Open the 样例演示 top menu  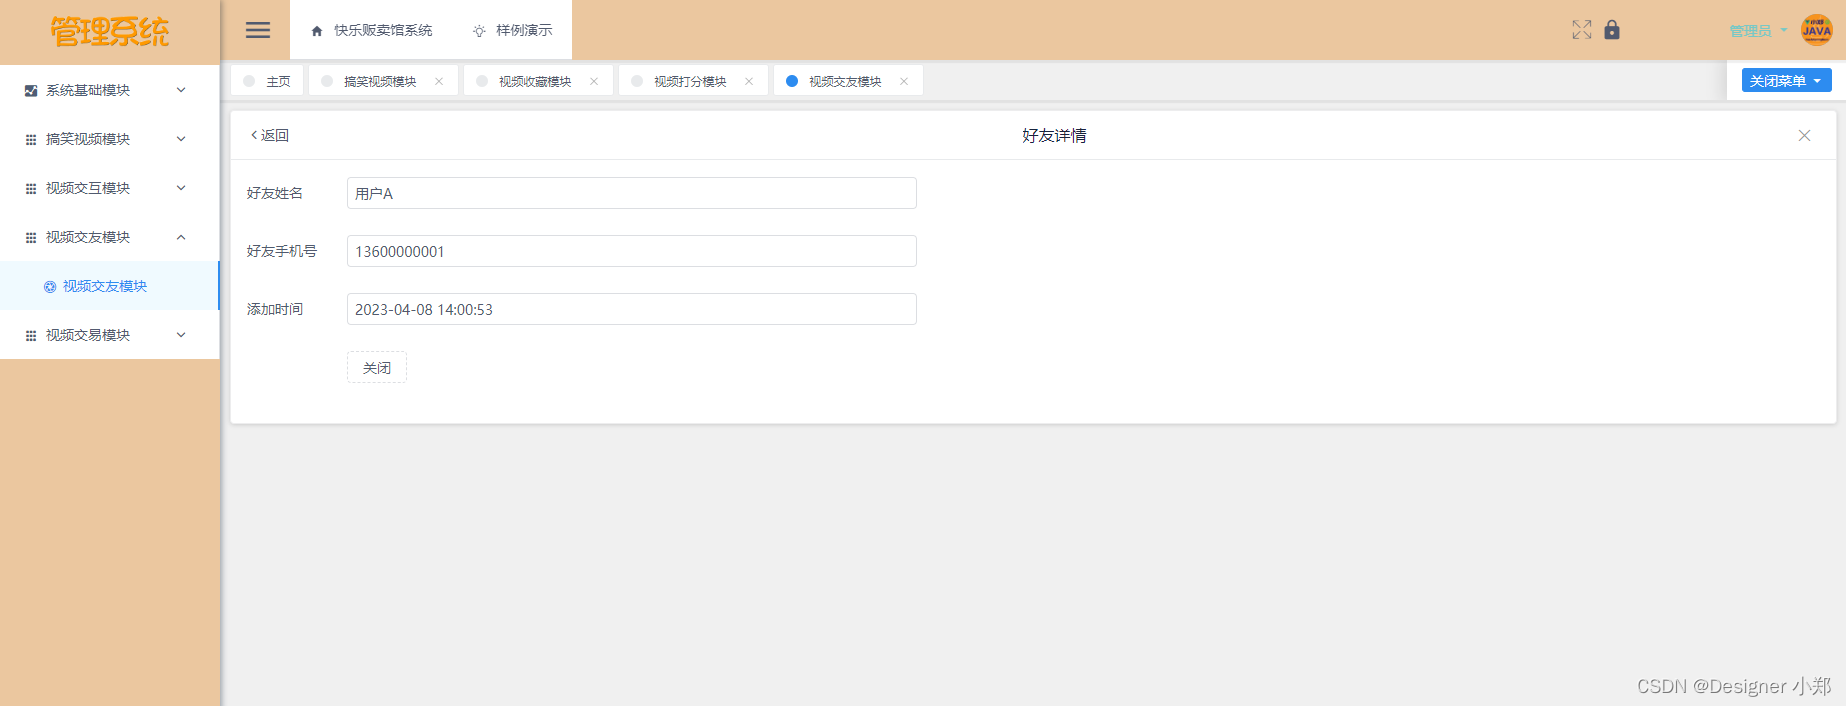tap(512, 31)
